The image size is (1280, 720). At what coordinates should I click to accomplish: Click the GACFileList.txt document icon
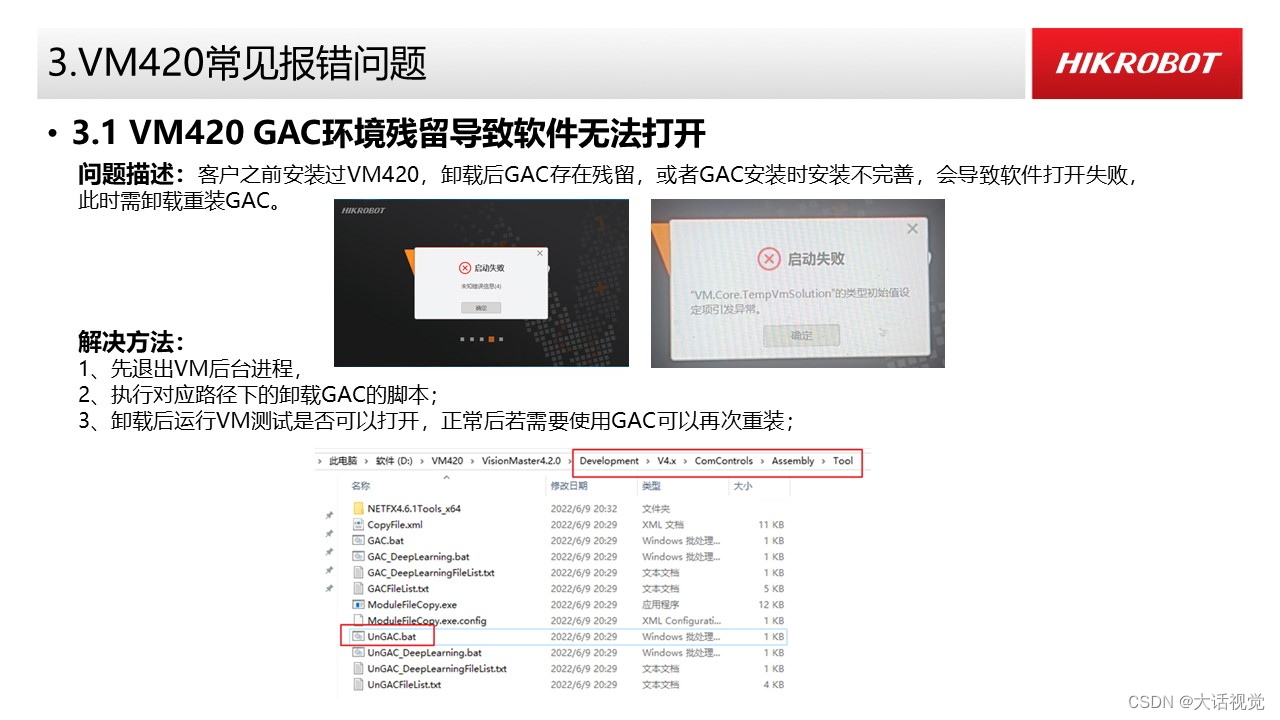(358, 589)
